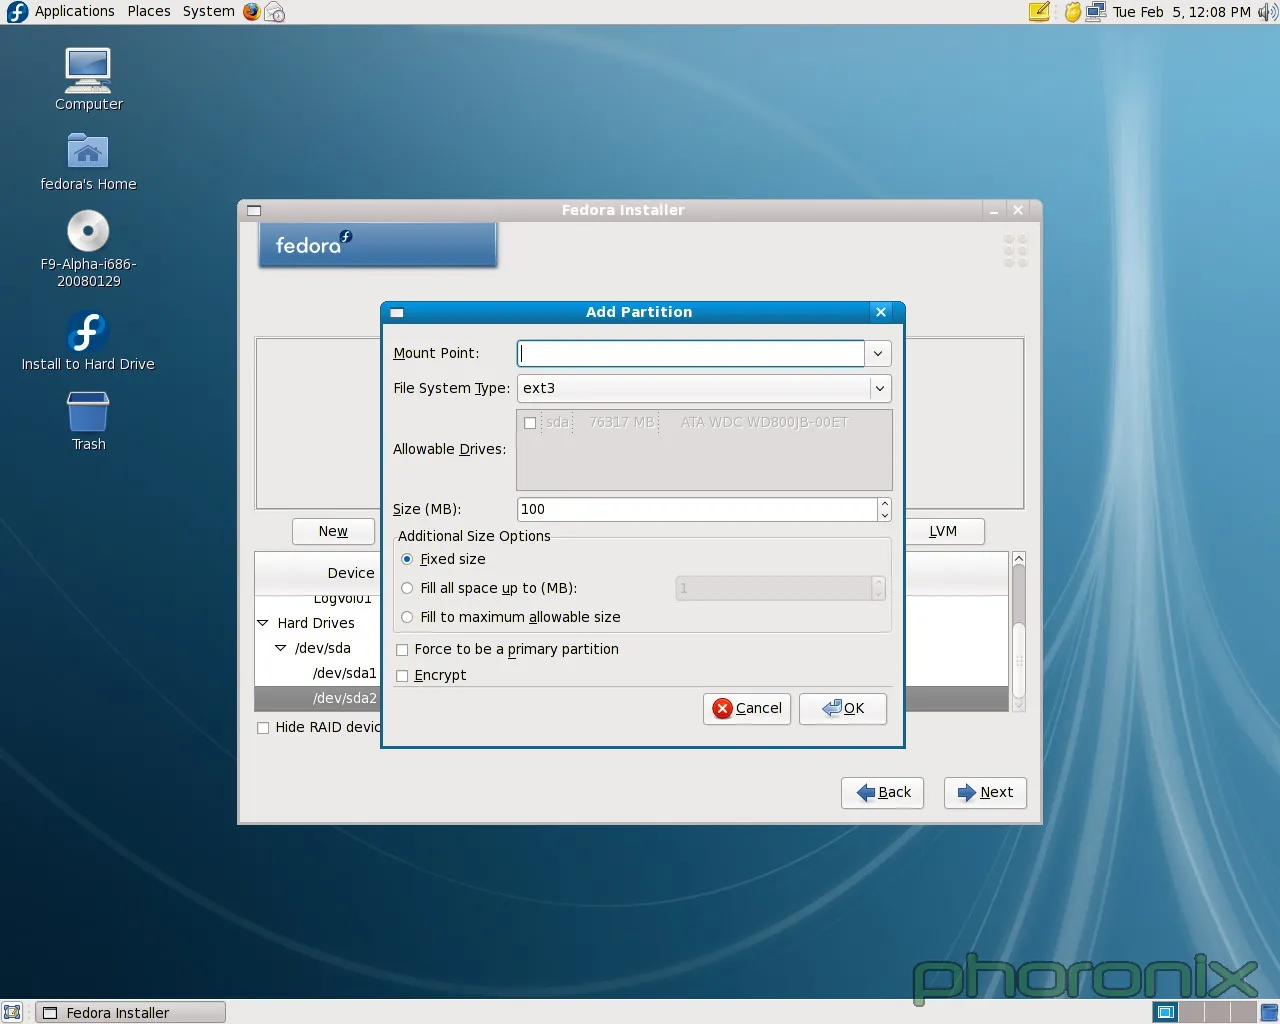This screenshot has height=1024, width=1280.
Task: Decrease Size (MB) with the down arrow
Action: coord(885,515)
